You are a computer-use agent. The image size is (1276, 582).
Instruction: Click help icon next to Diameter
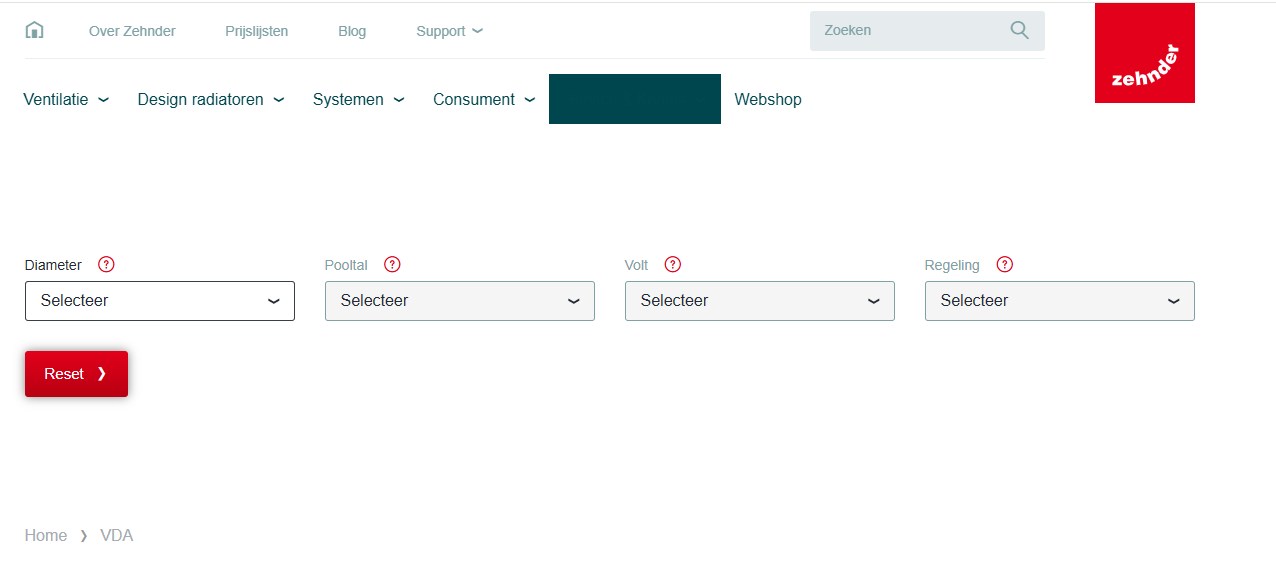(106, 265)
